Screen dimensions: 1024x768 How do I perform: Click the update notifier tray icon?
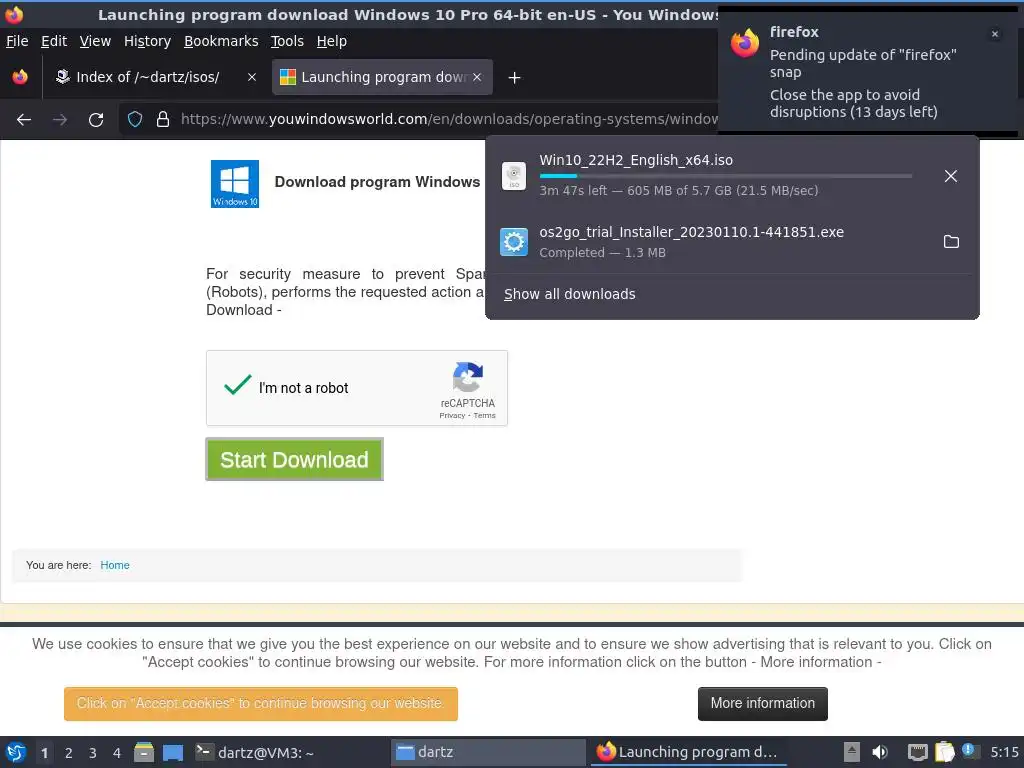pyautogui.click(x=968, y=751)
